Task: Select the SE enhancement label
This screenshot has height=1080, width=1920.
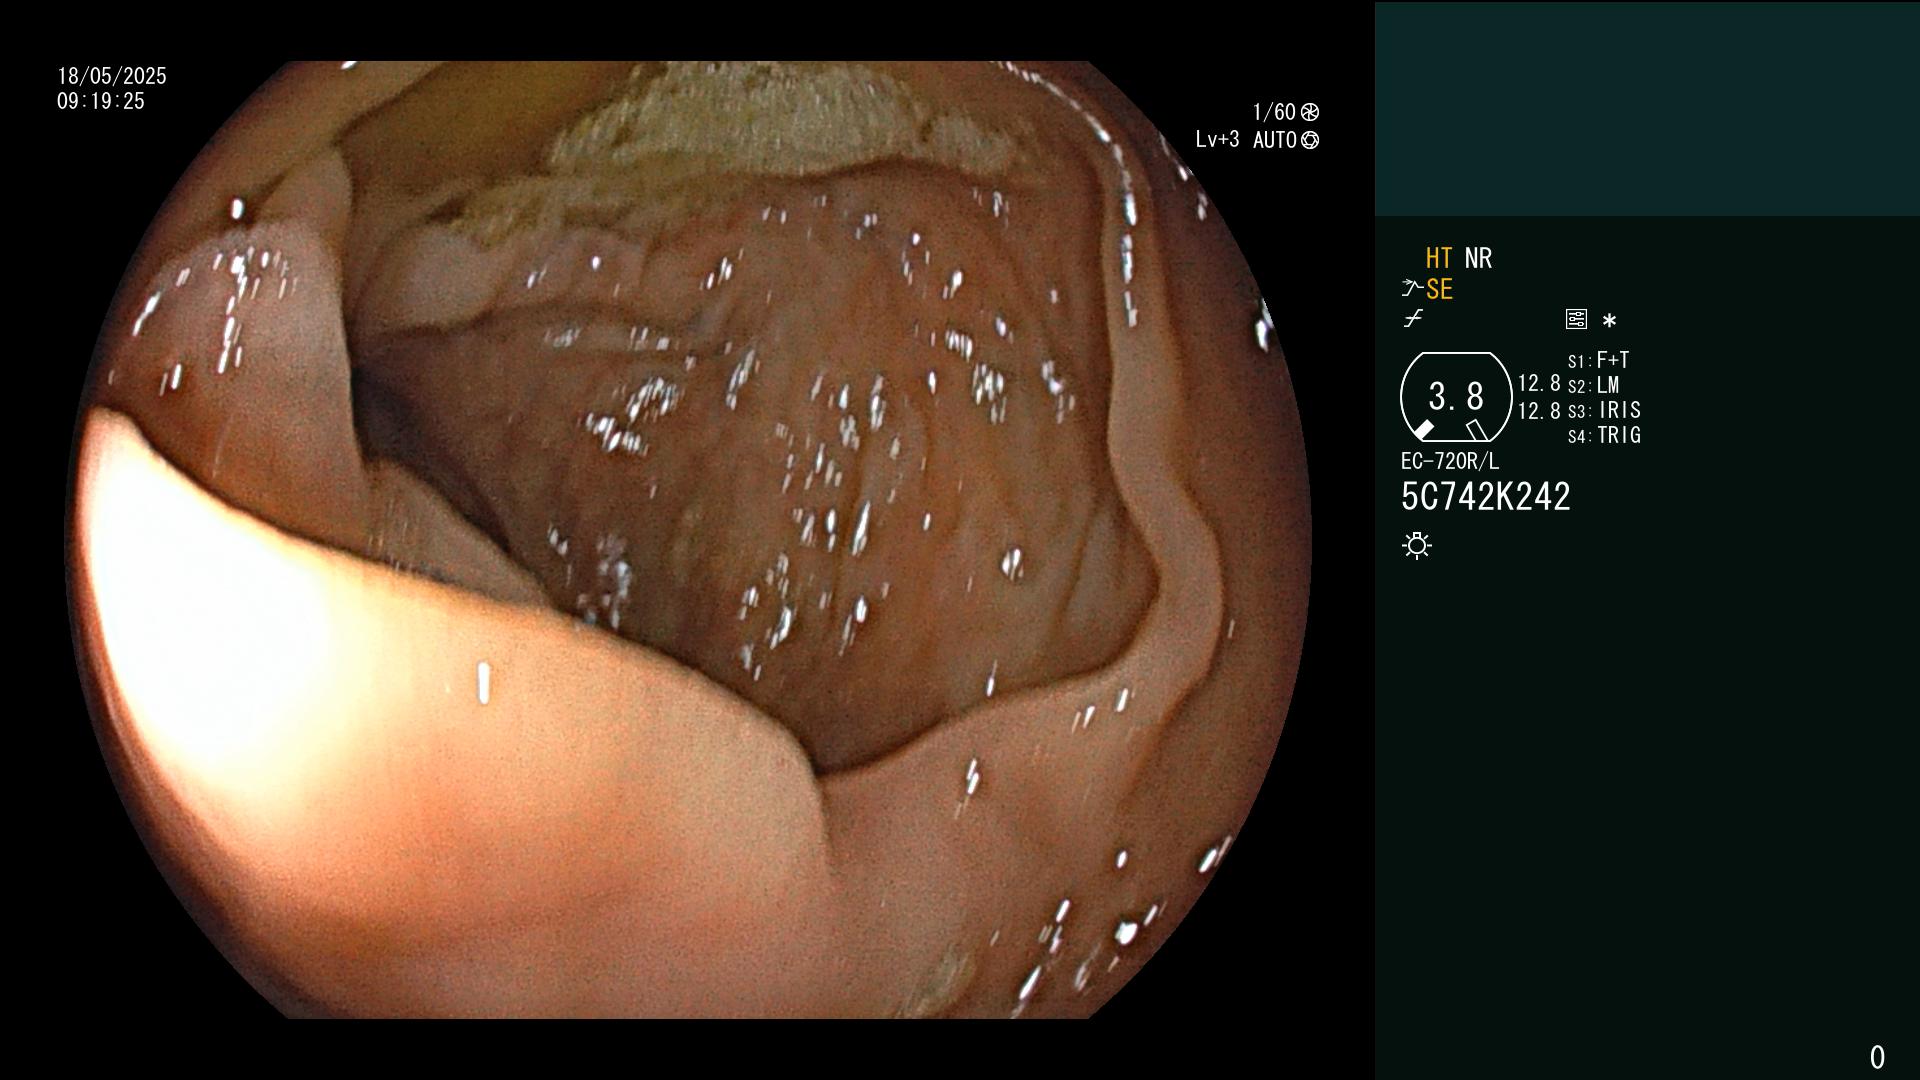Action: tap(1439, 289)
